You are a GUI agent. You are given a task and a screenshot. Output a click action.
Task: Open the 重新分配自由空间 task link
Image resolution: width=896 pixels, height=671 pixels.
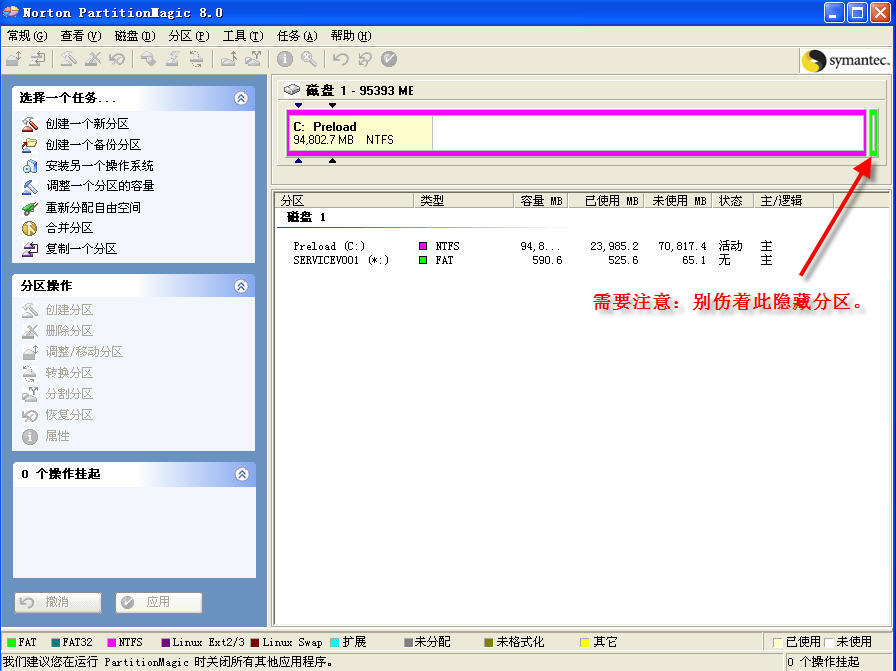tap(93, 207)
